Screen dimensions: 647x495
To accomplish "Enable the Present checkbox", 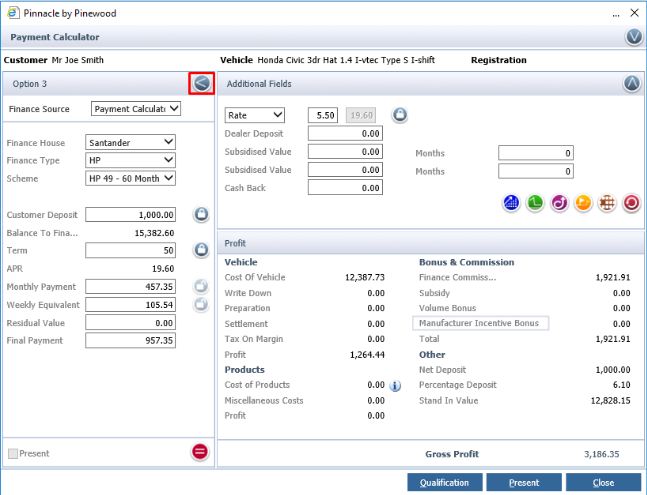I will point(13,453).
